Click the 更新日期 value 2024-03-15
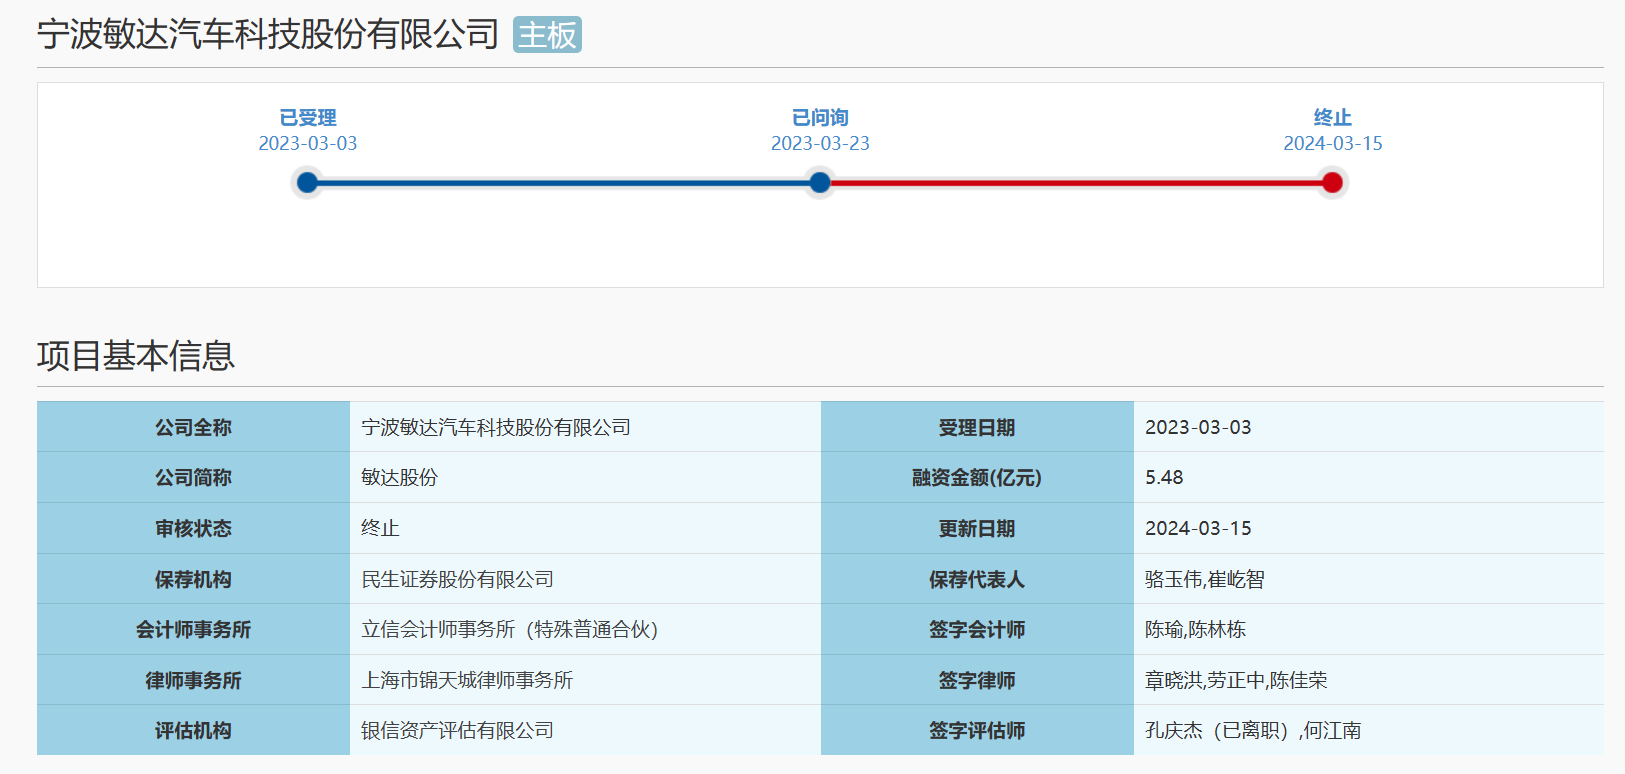This screenshot has width=1625, height=774. (1198, 528)
